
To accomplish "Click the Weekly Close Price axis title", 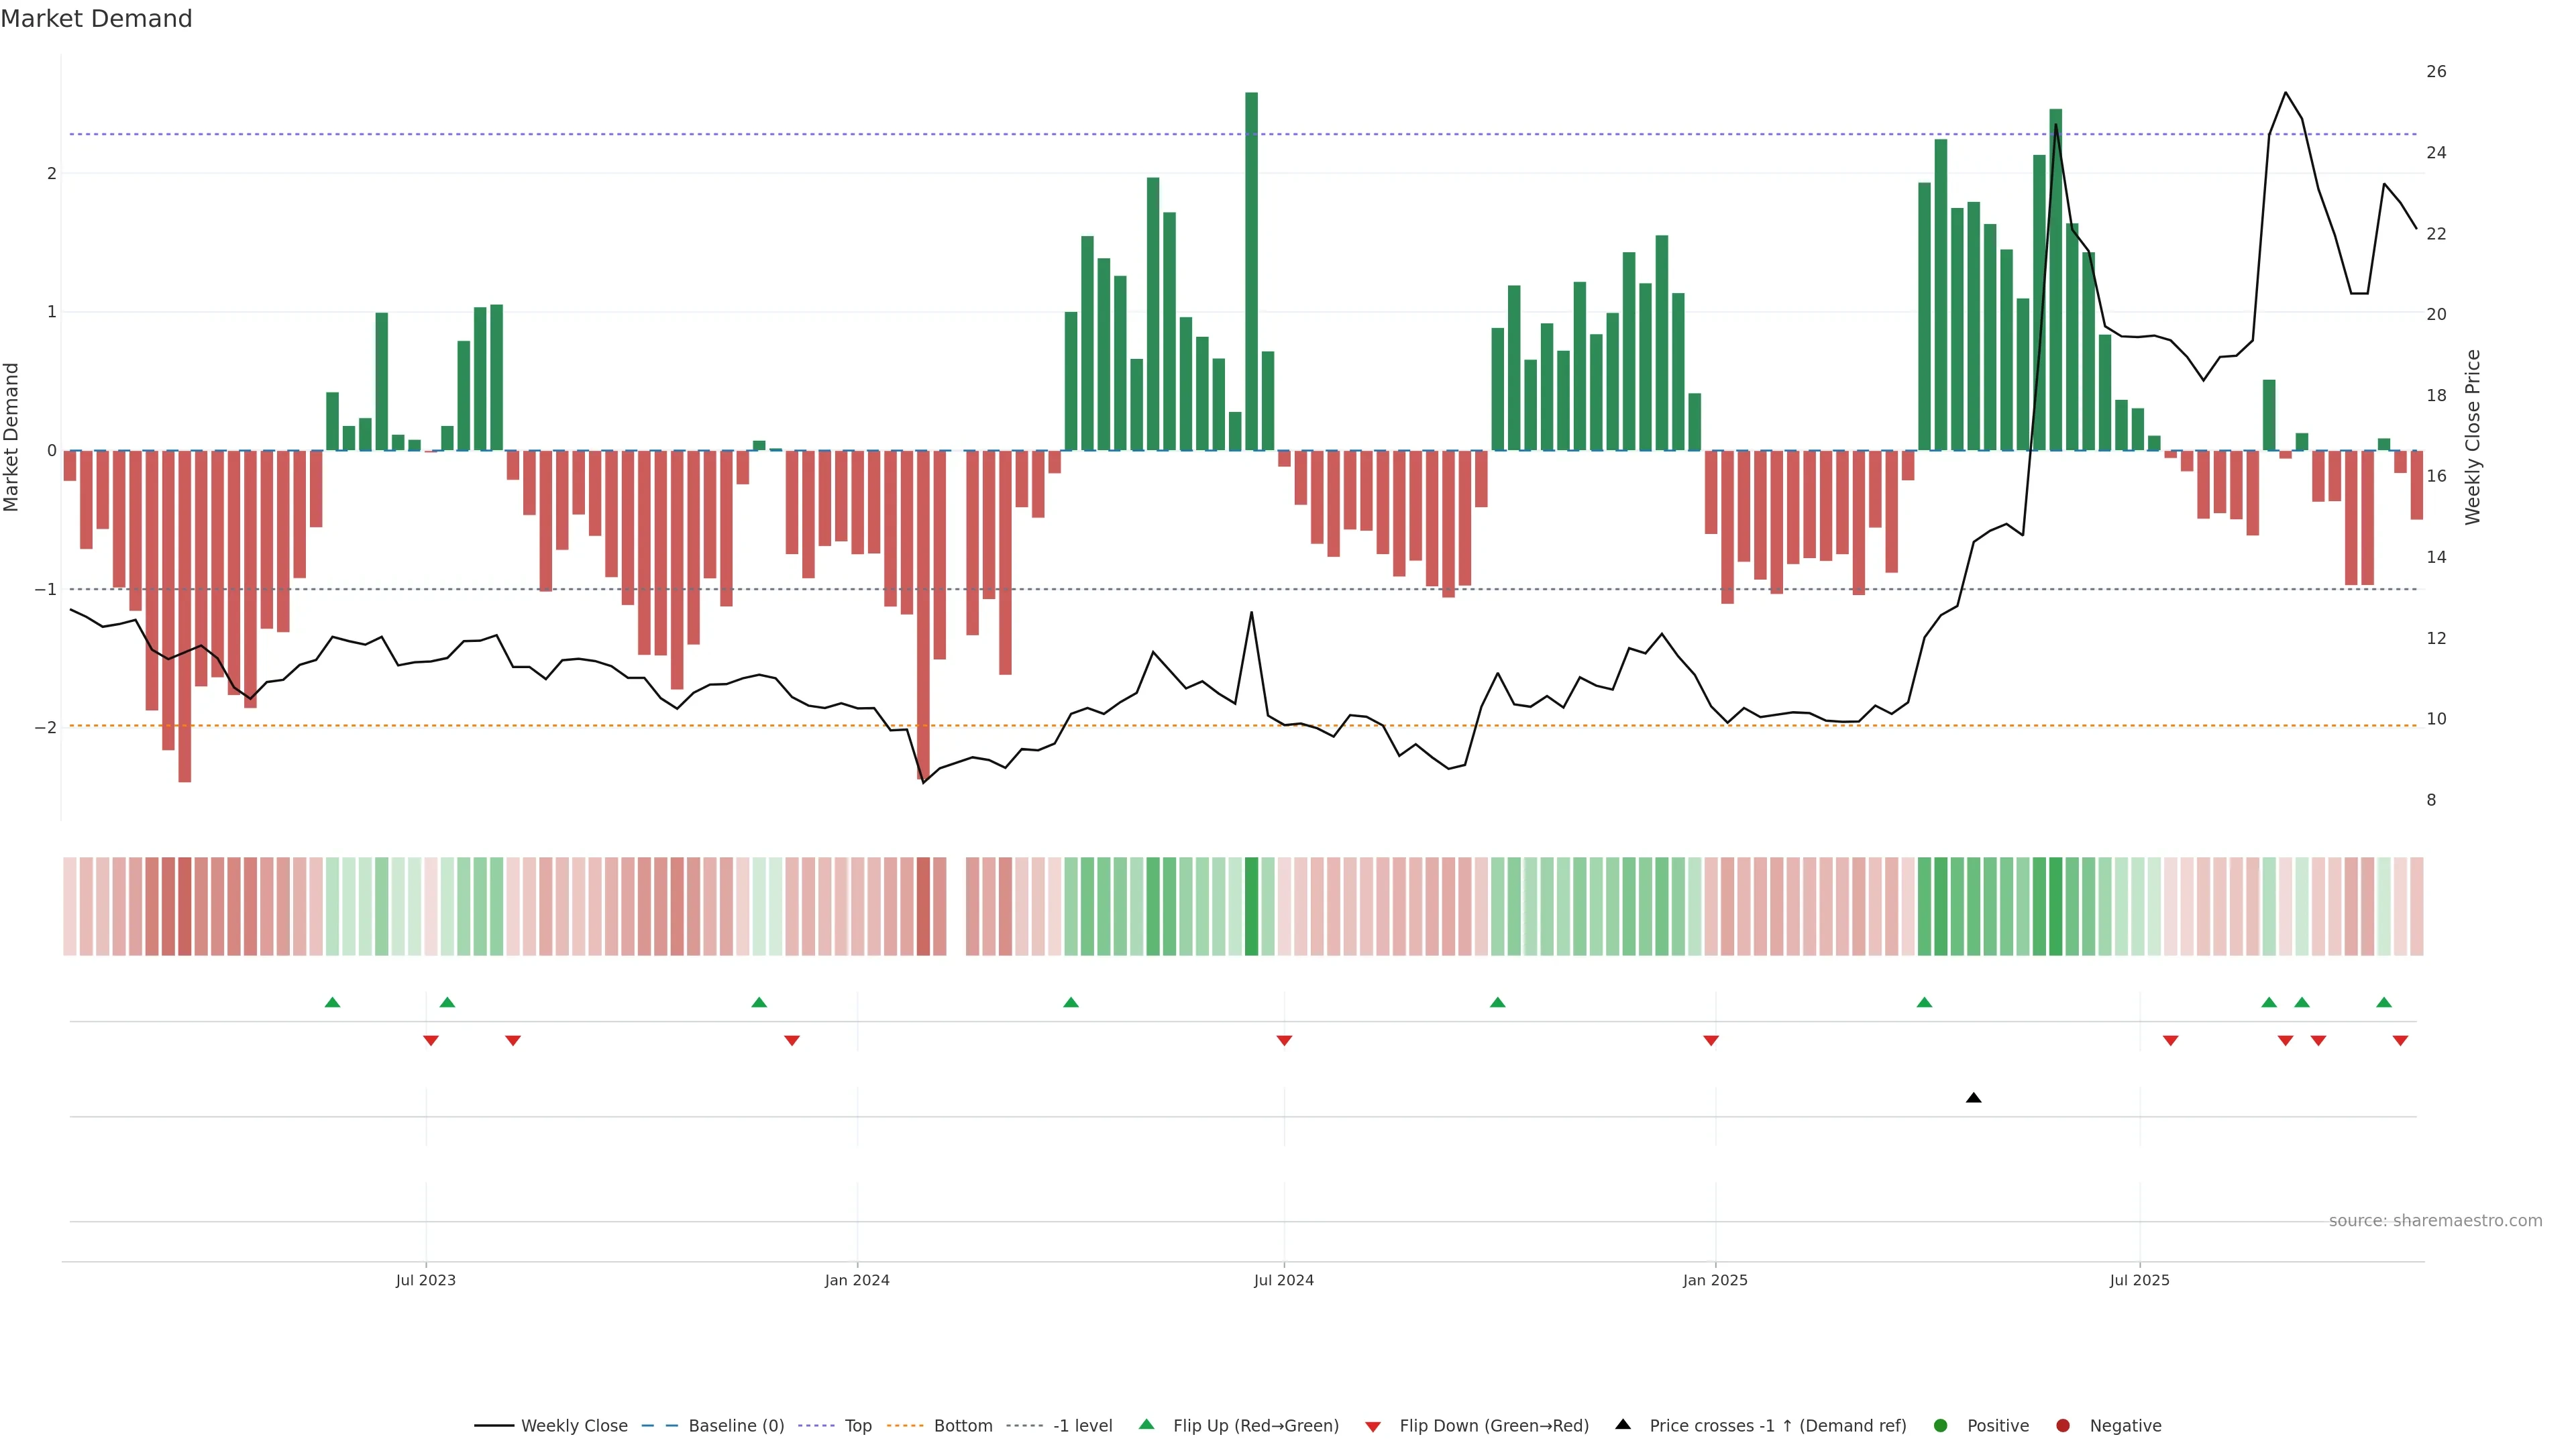I will (2473, 437).
